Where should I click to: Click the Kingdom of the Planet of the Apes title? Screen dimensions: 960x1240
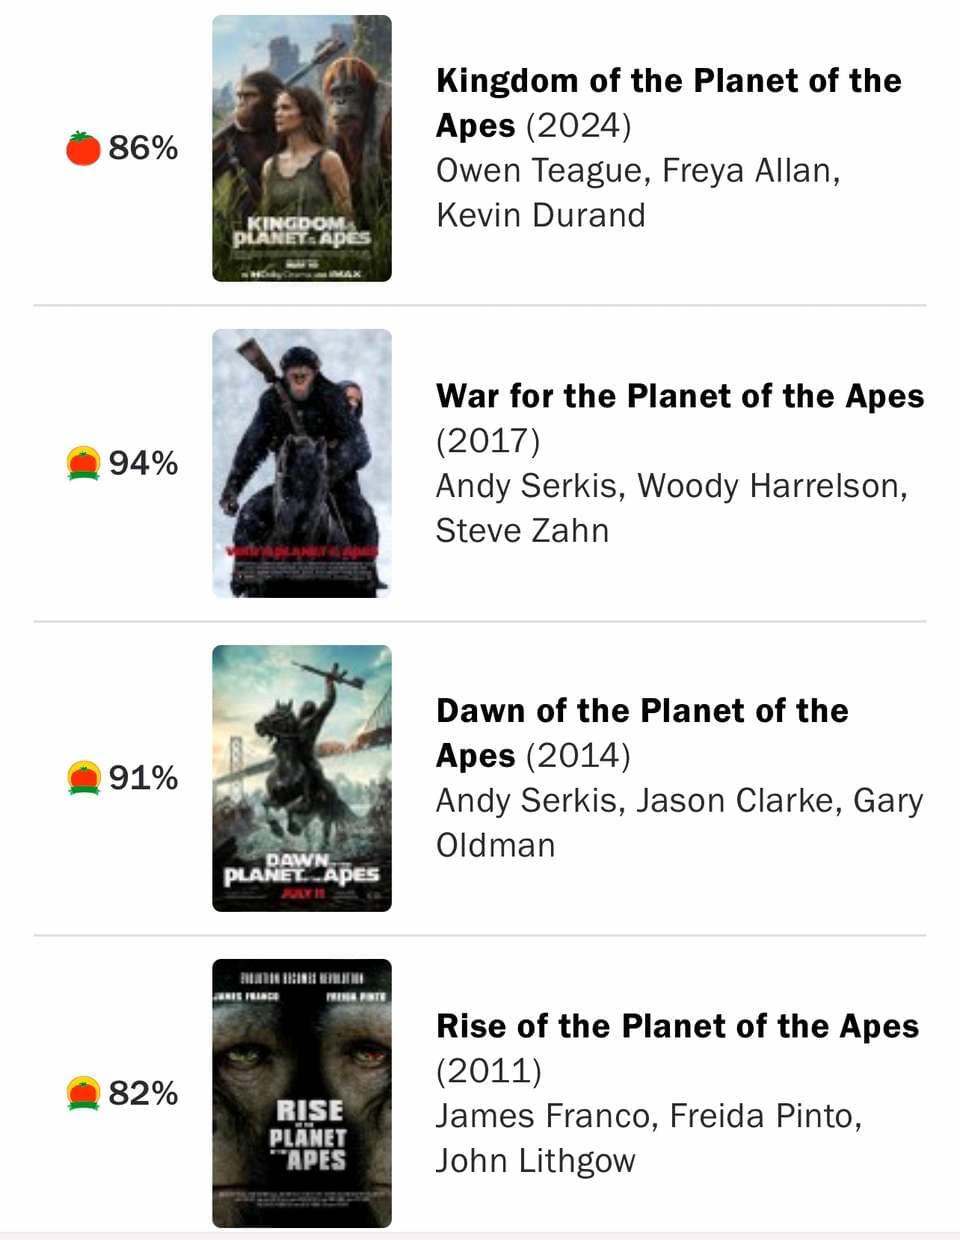click(x=668, y=103)
